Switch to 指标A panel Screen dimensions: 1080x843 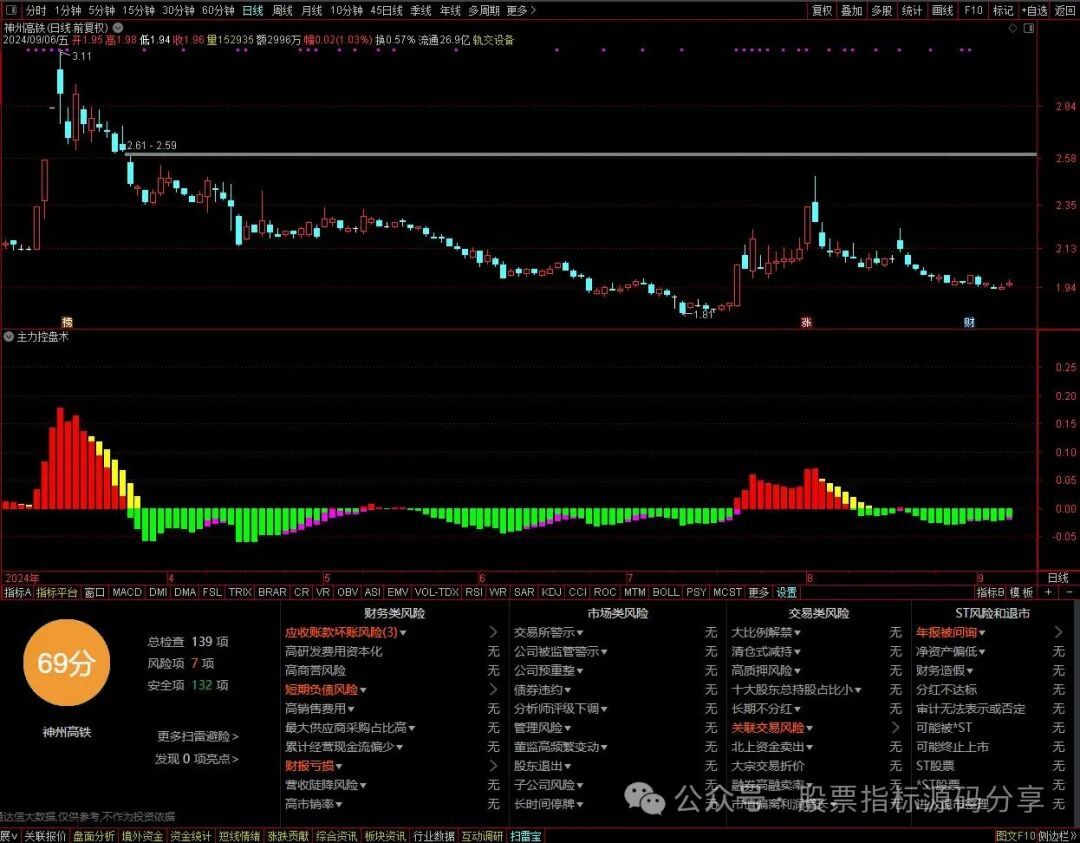(18, 592)
